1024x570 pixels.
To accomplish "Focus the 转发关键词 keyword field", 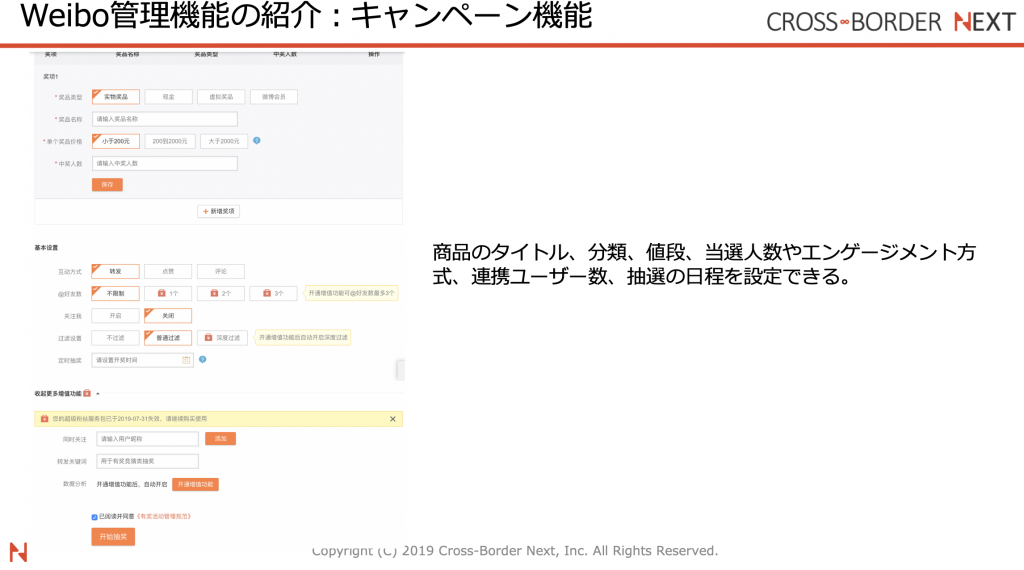I will coord(148,461).
